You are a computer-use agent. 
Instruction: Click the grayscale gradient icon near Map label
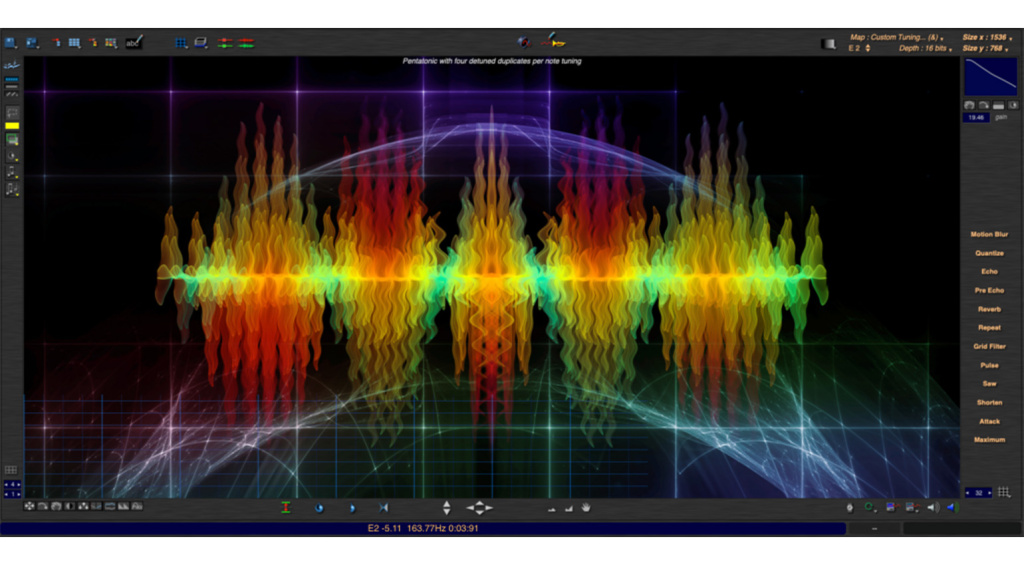(828, 44)
